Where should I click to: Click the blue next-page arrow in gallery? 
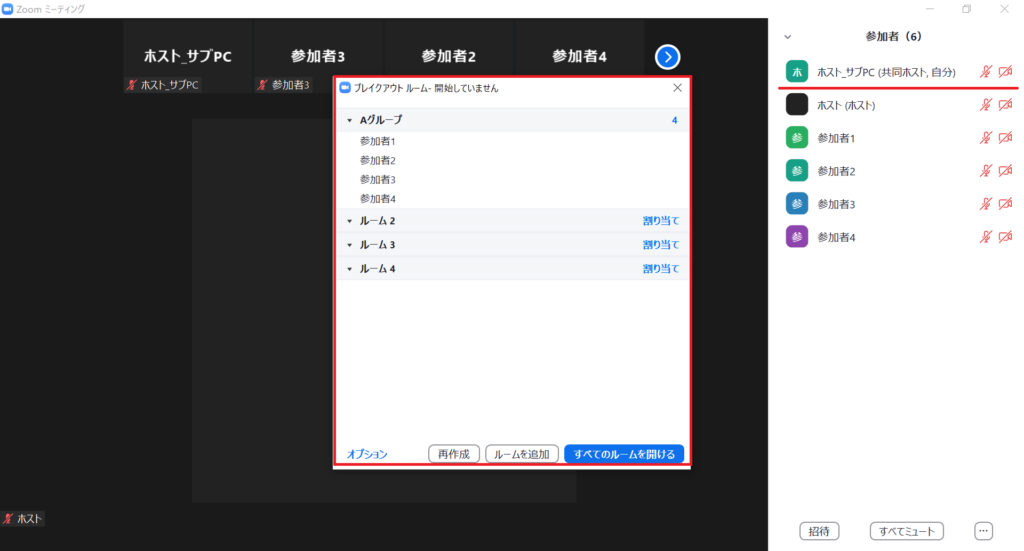click(668, 57)
